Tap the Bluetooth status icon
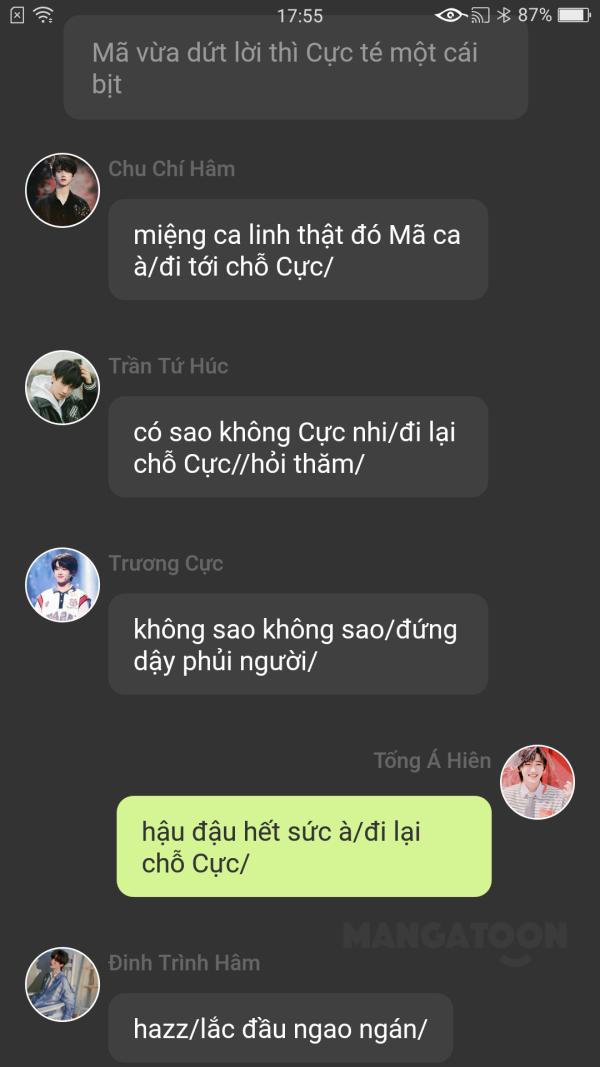 [x=503, y=15]
